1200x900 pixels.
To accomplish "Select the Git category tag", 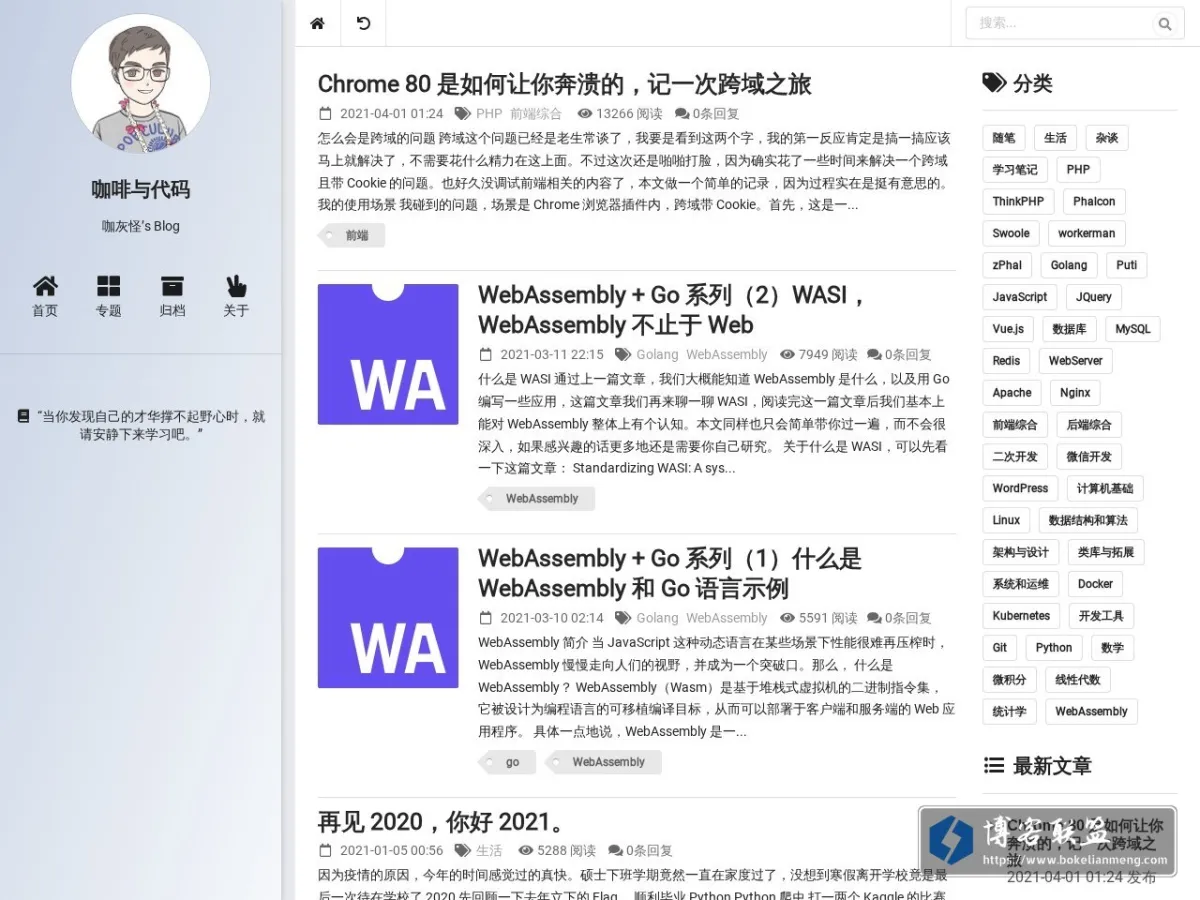I will 1000,648.
